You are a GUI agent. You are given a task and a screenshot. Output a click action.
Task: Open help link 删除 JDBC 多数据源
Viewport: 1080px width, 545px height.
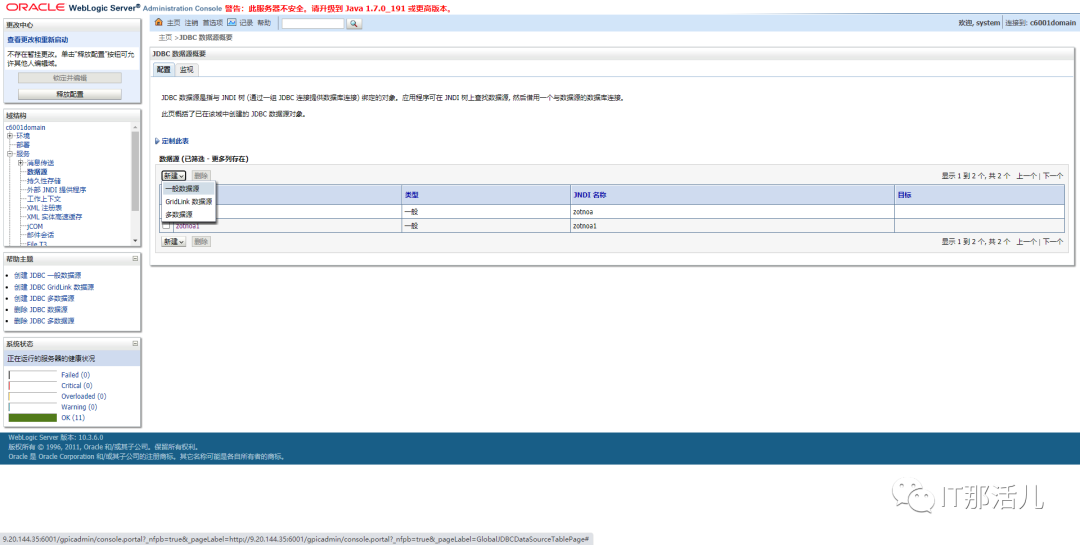pos(44,321)
